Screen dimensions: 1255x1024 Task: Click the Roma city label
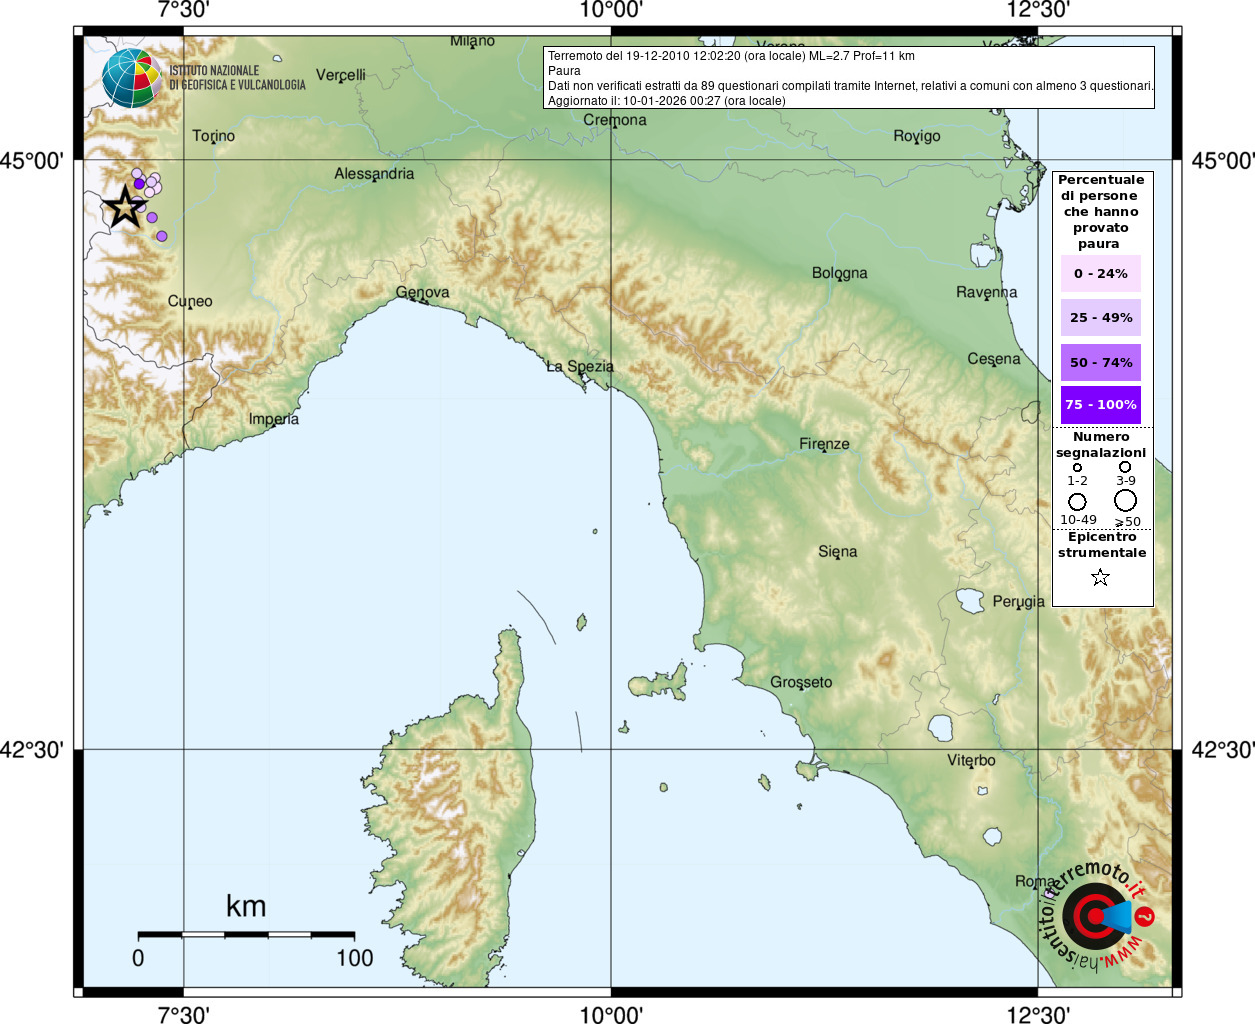(x=1034, y=882)
